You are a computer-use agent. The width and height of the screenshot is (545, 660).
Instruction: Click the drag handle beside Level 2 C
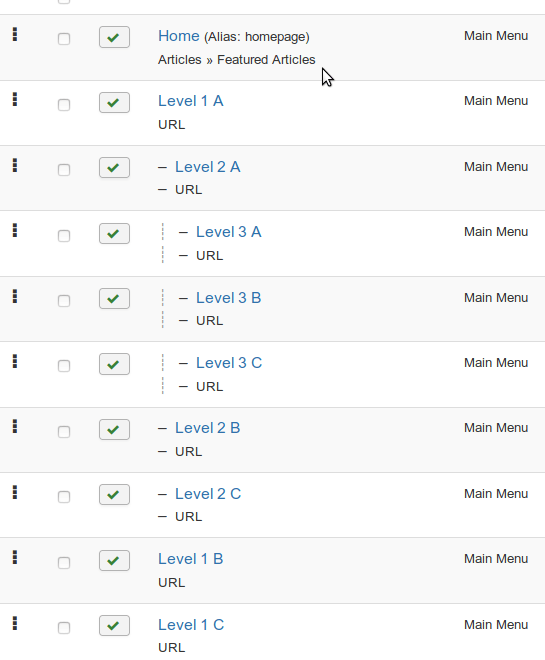point(15,492)
